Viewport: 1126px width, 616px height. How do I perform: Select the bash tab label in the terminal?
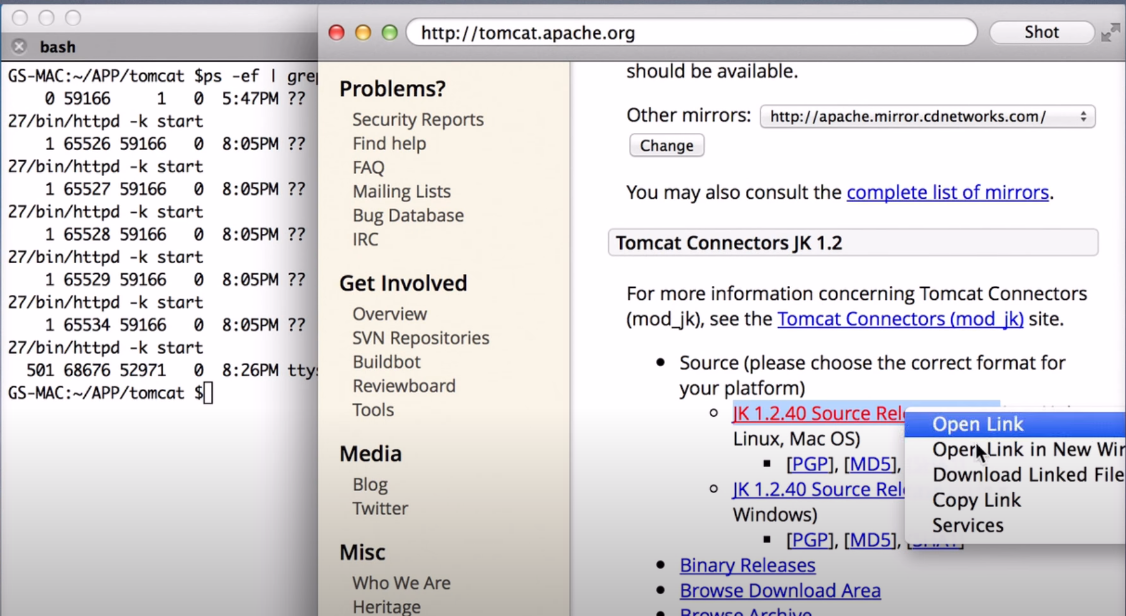tap(57, 47)
